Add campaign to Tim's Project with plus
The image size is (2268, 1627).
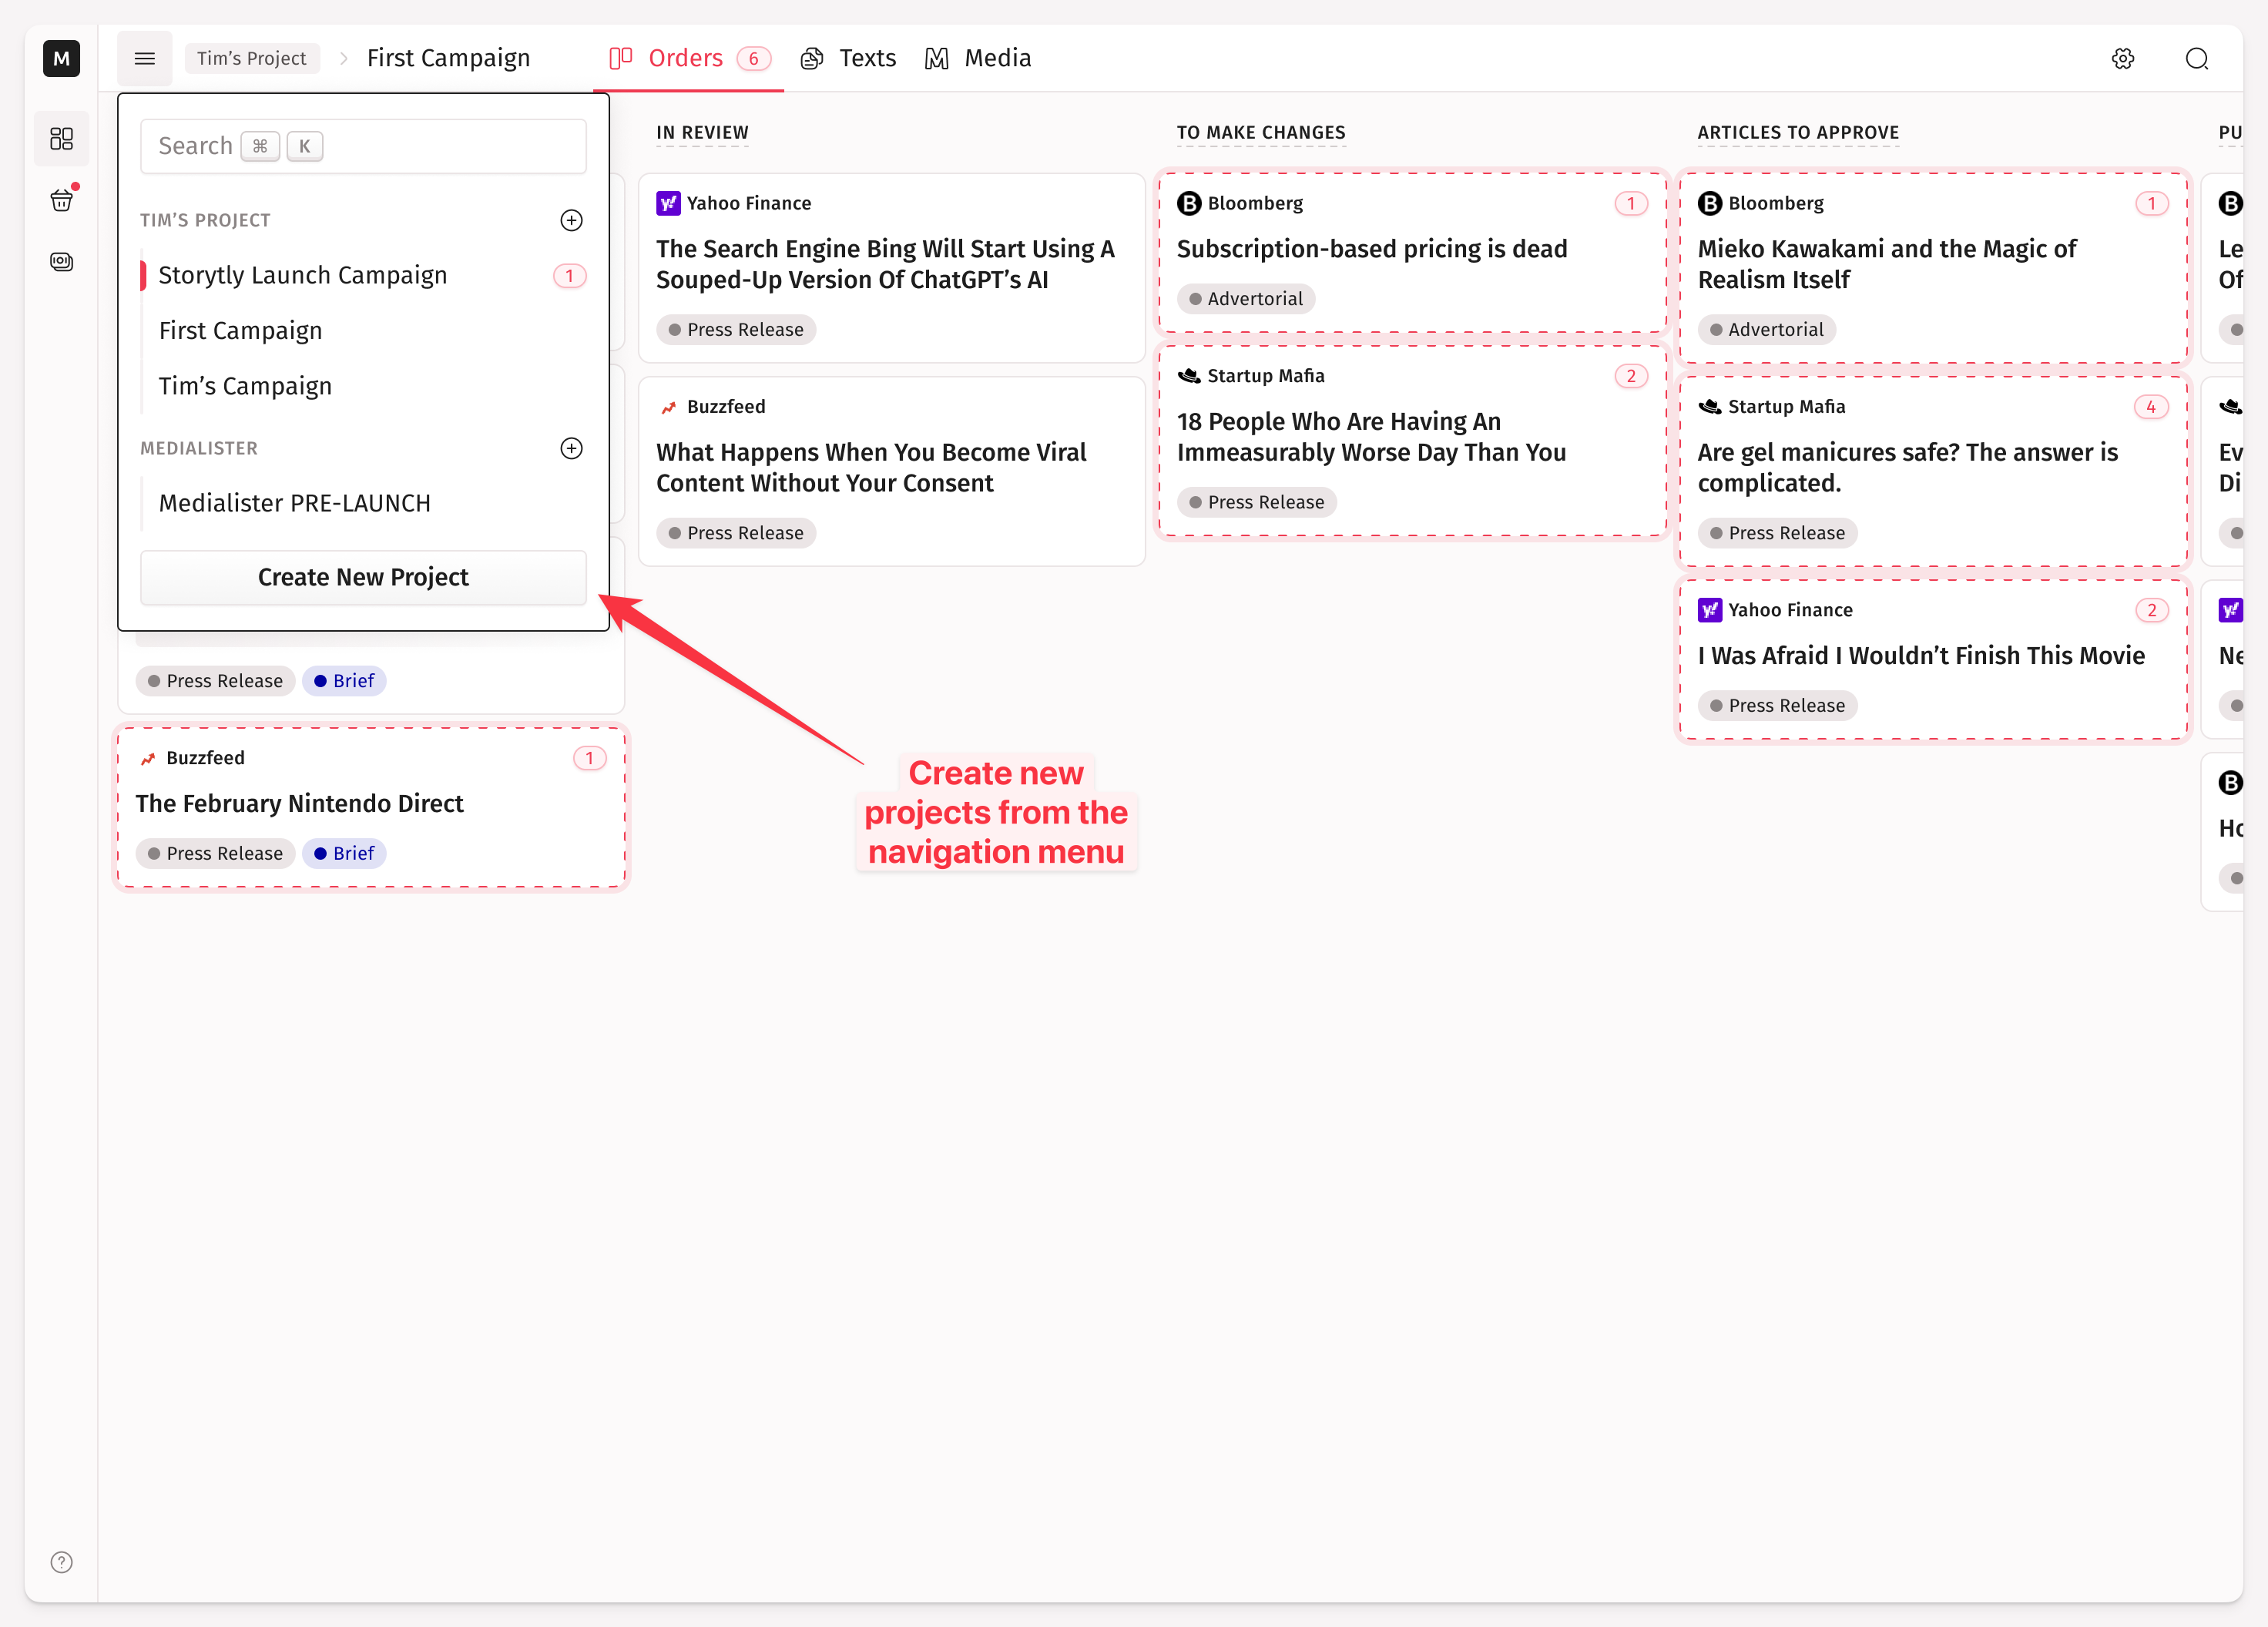tap(571, 220)
